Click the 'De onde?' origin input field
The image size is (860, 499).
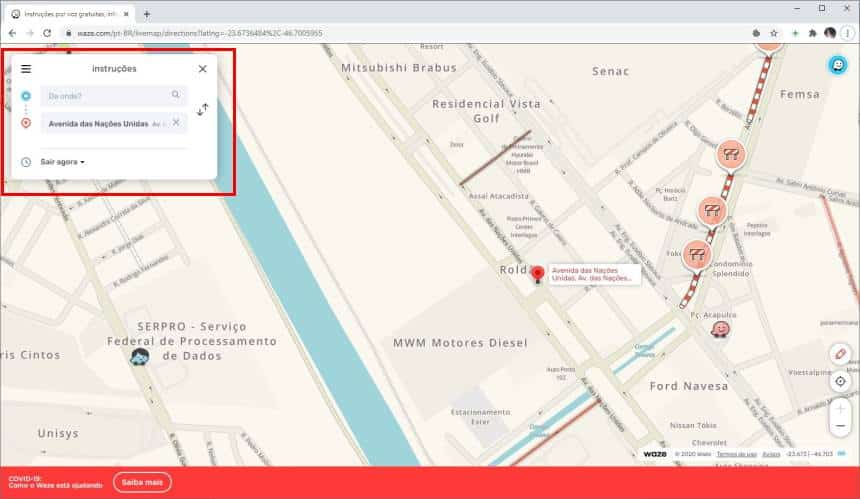pyautogui.click(x=114, y=96)
